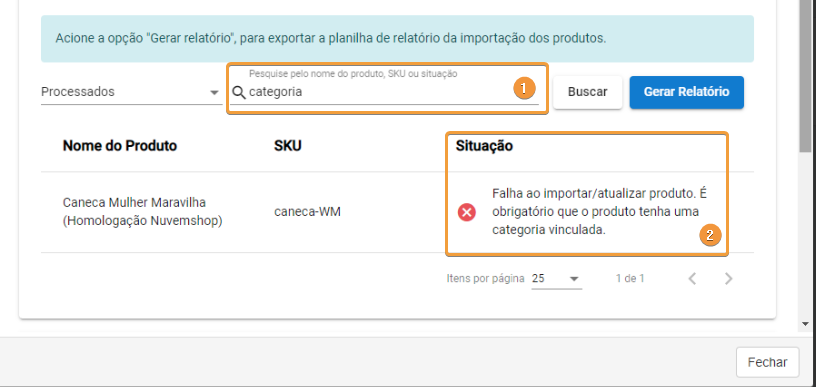
Task: Go to the next results page
Action: 729,279
